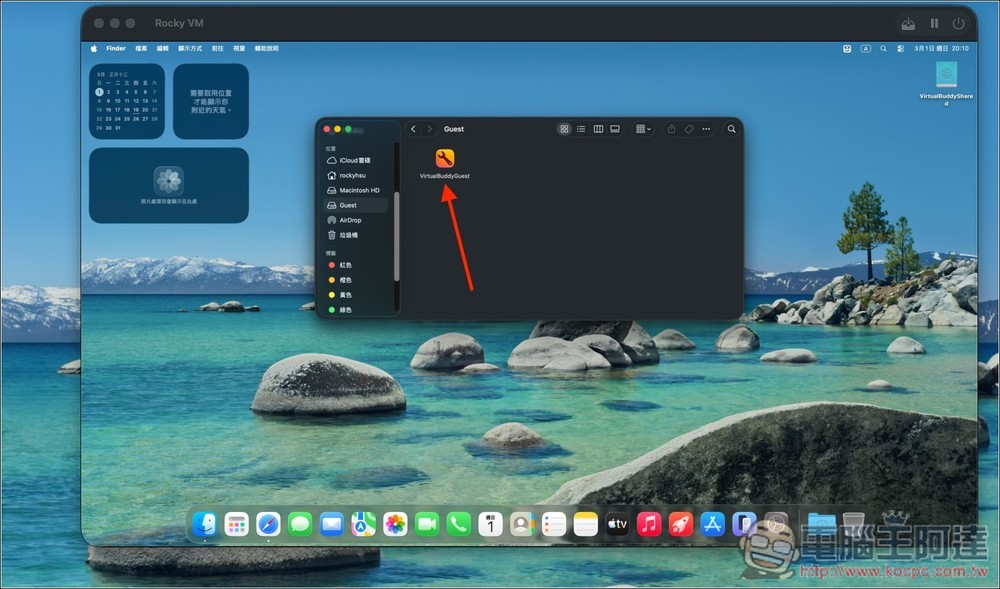Open VirtualBuddyShared volume on desktop
Viewport: 1000px width, 589px height.
pyautogui.click(x=946, y=75)
